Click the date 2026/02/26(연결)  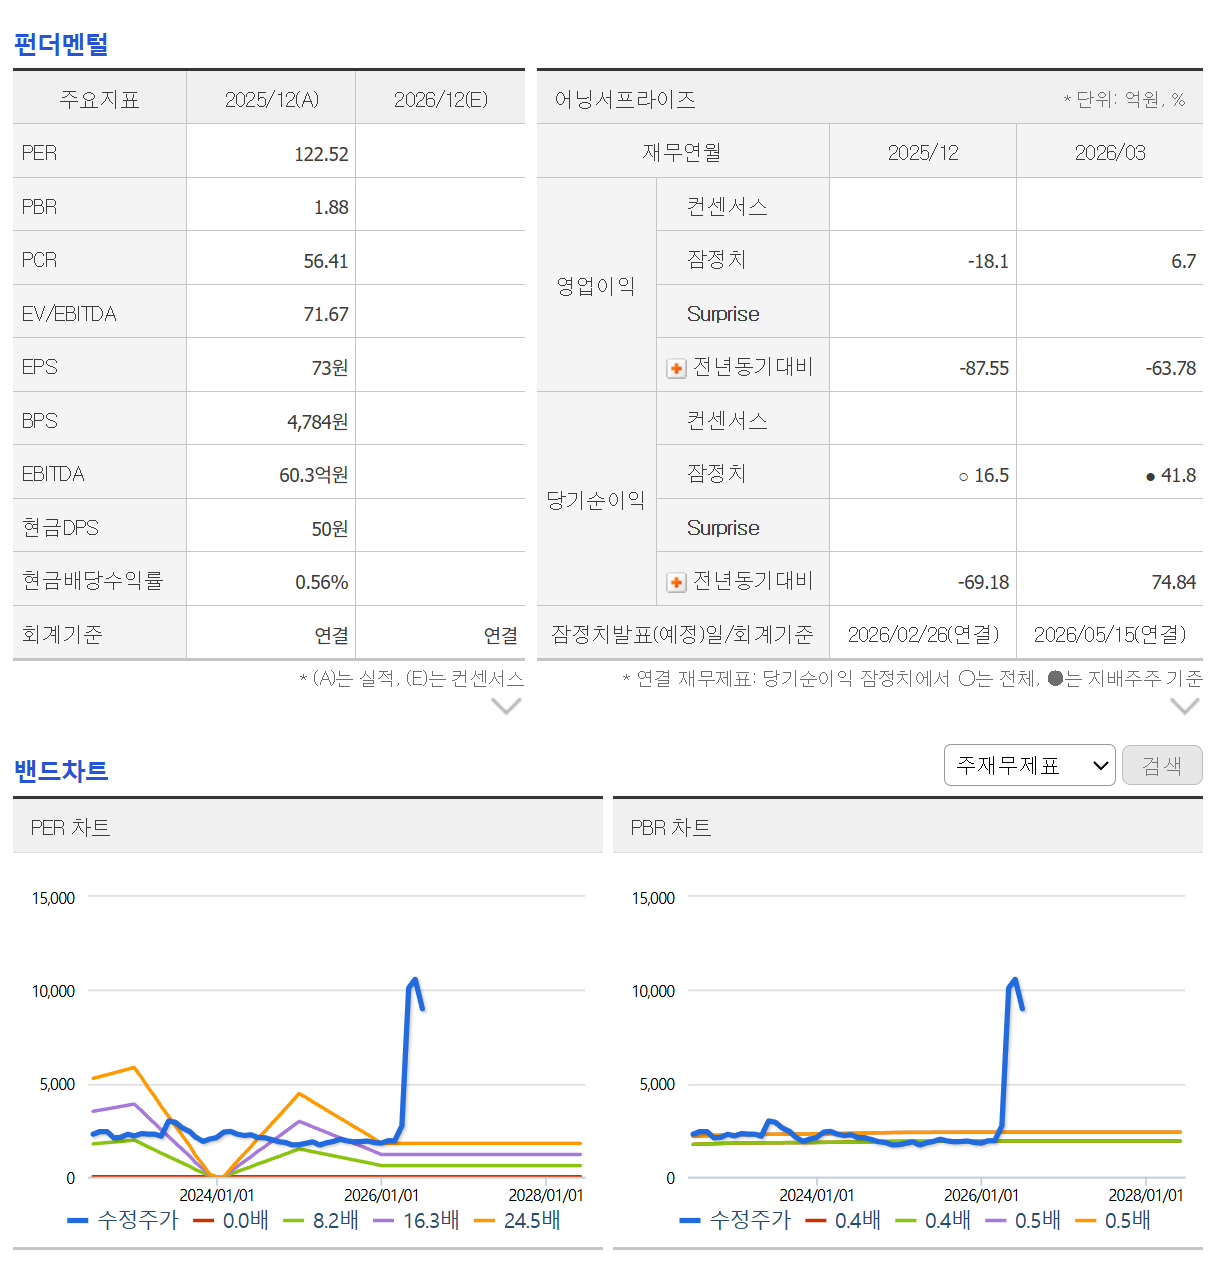[x=923, y=634]
